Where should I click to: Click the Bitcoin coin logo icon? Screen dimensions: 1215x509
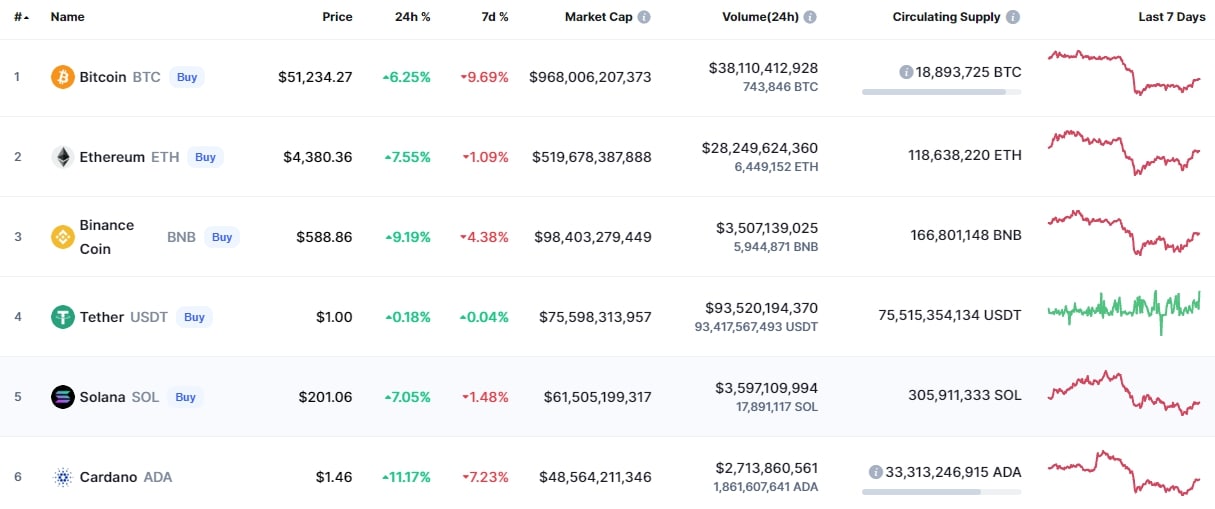click(x=63, y=77)
